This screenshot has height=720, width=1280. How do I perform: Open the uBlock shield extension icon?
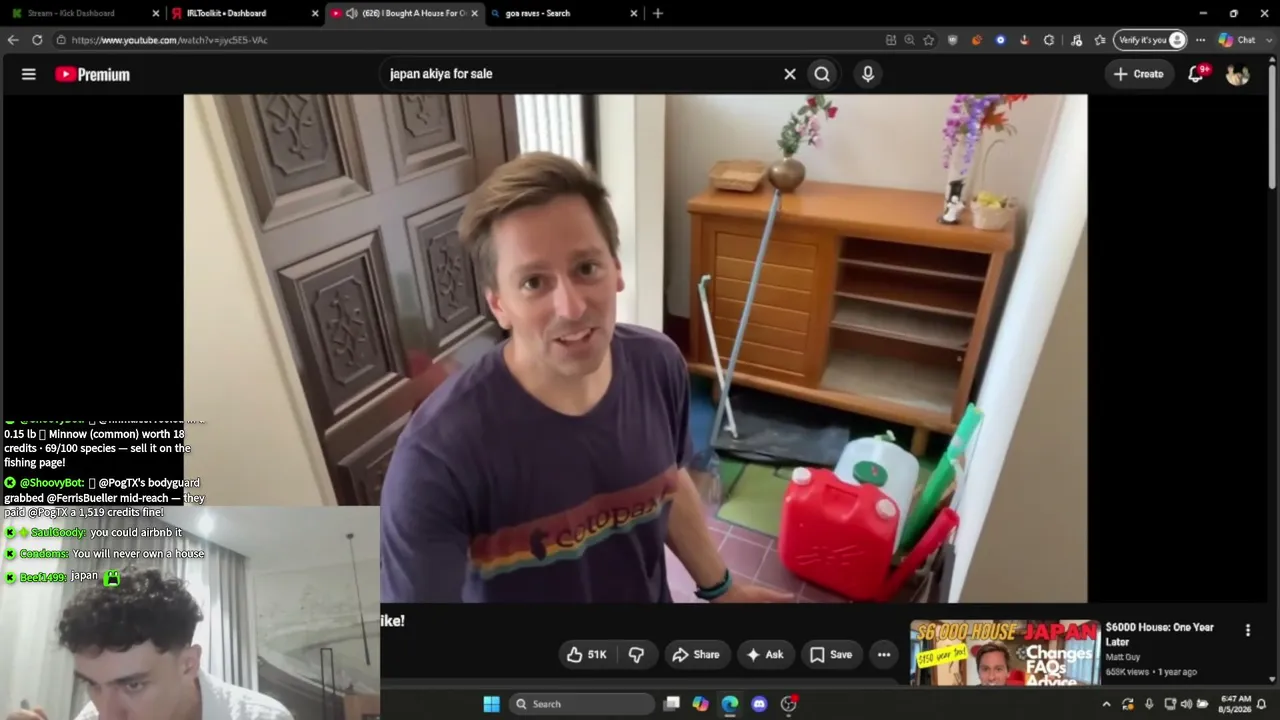(x=953, y=40)
